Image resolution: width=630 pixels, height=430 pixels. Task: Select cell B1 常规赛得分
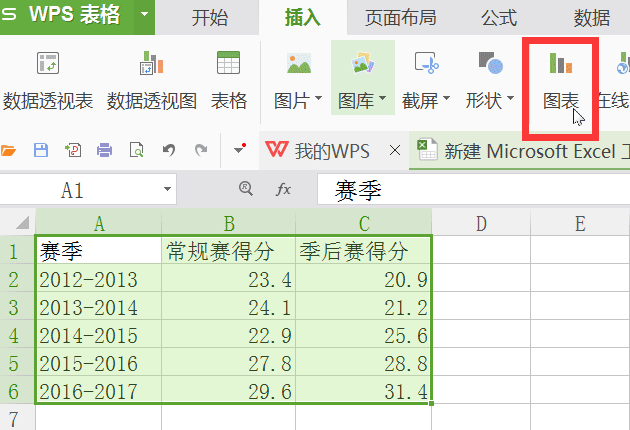tap(229, 251)
